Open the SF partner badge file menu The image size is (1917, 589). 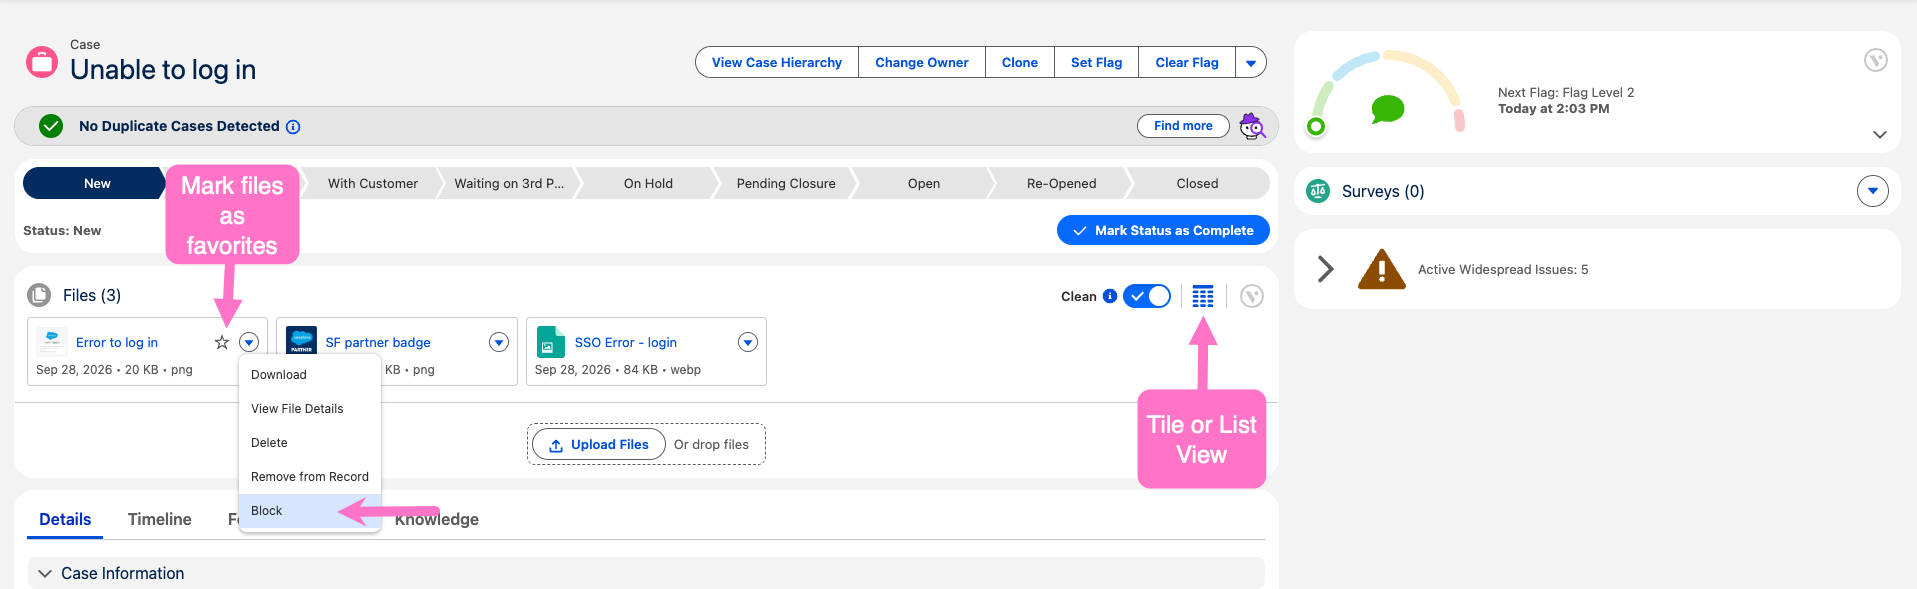coord(499,342)
